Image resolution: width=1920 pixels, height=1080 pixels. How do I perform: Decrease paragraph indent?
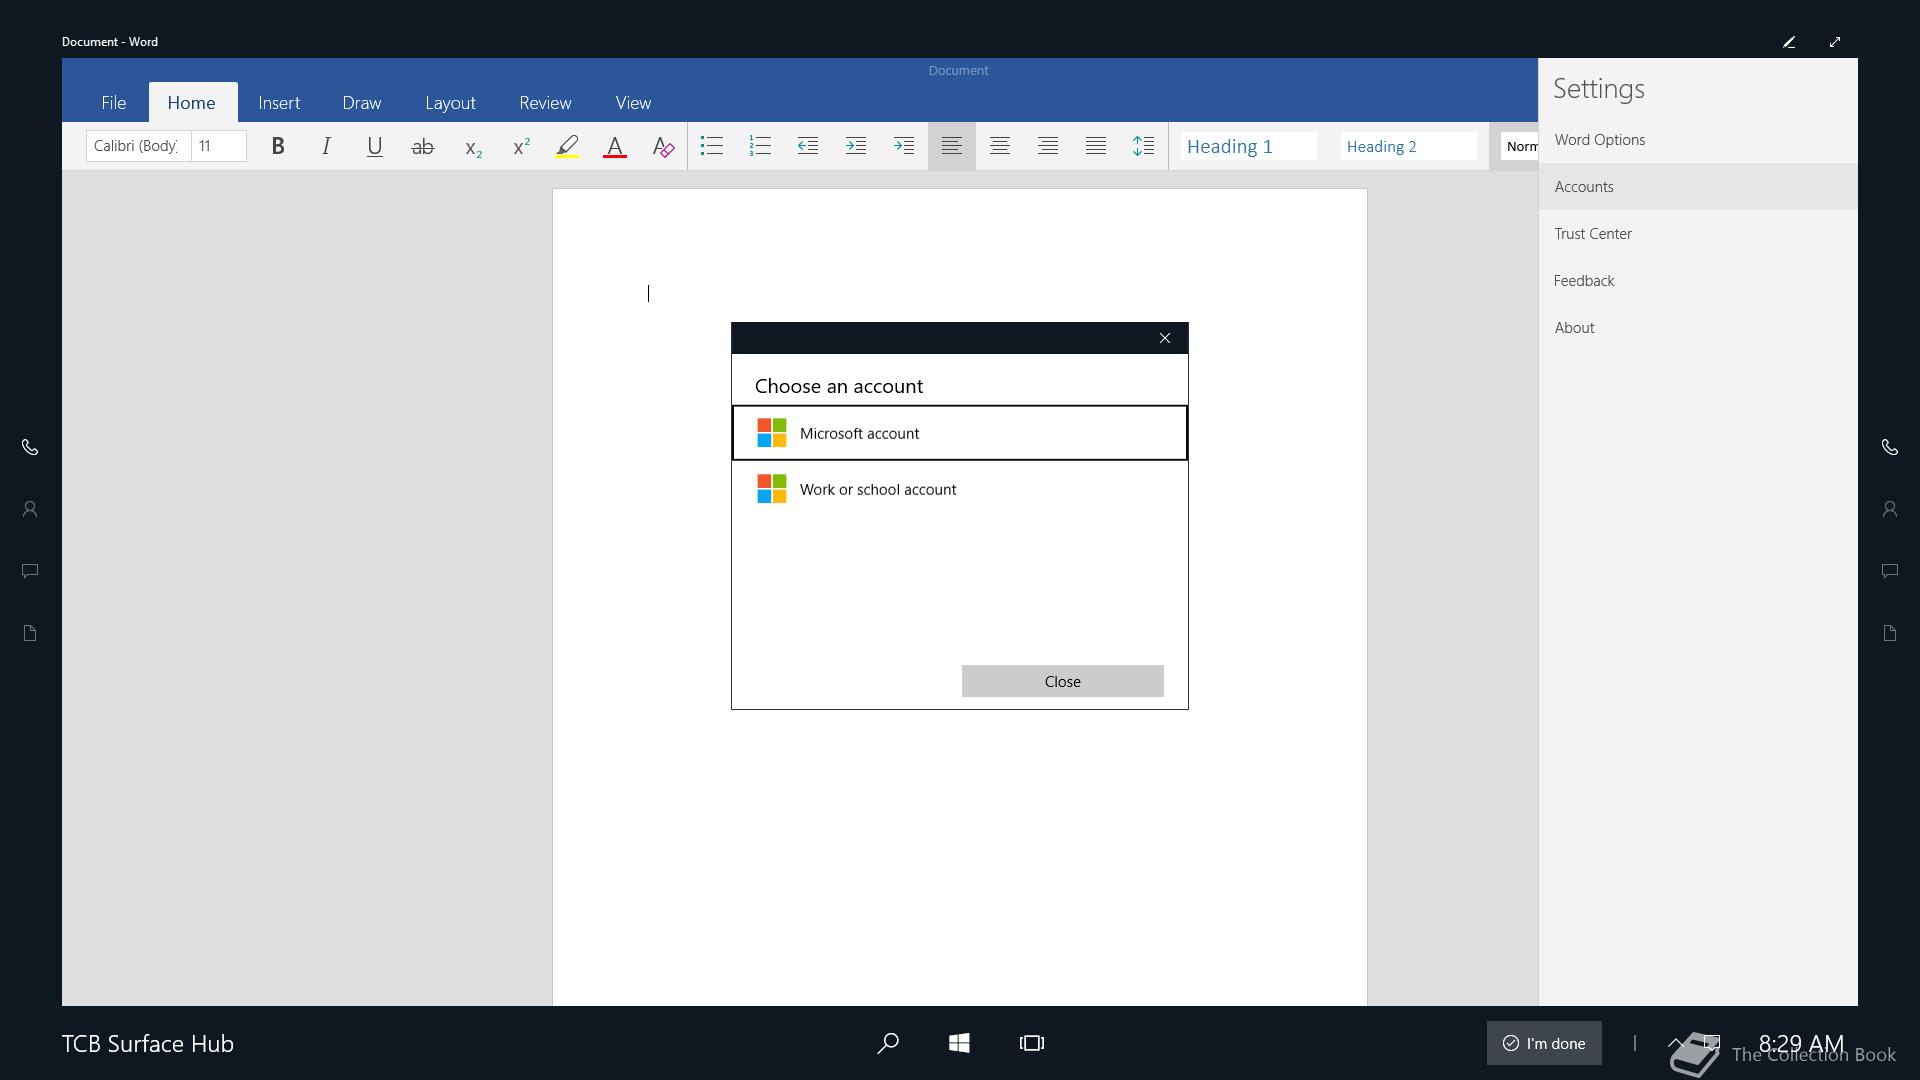pos(807,146)
